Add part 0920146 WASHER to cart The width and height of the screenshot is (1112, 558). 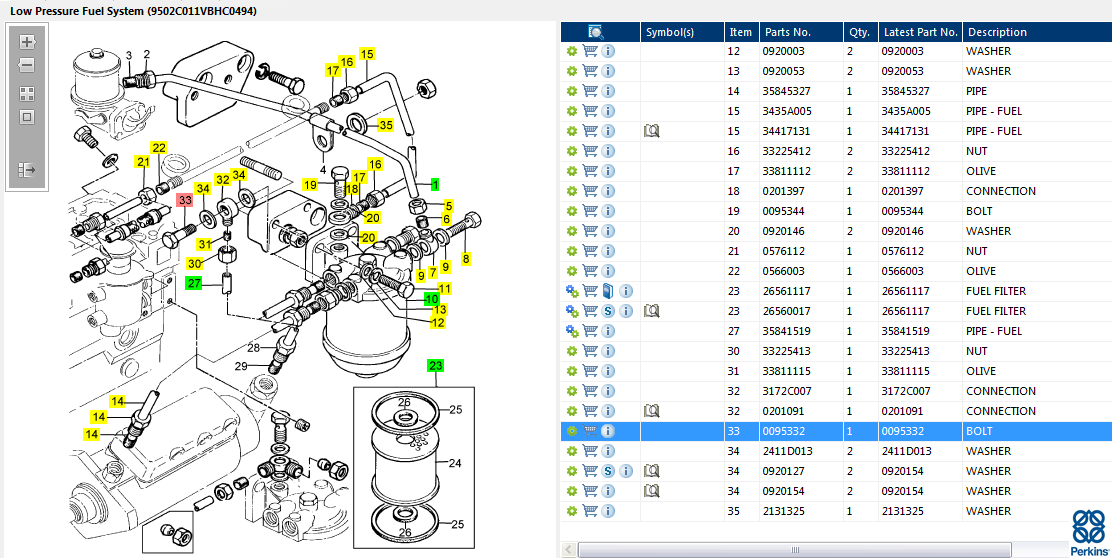(589, 230)
